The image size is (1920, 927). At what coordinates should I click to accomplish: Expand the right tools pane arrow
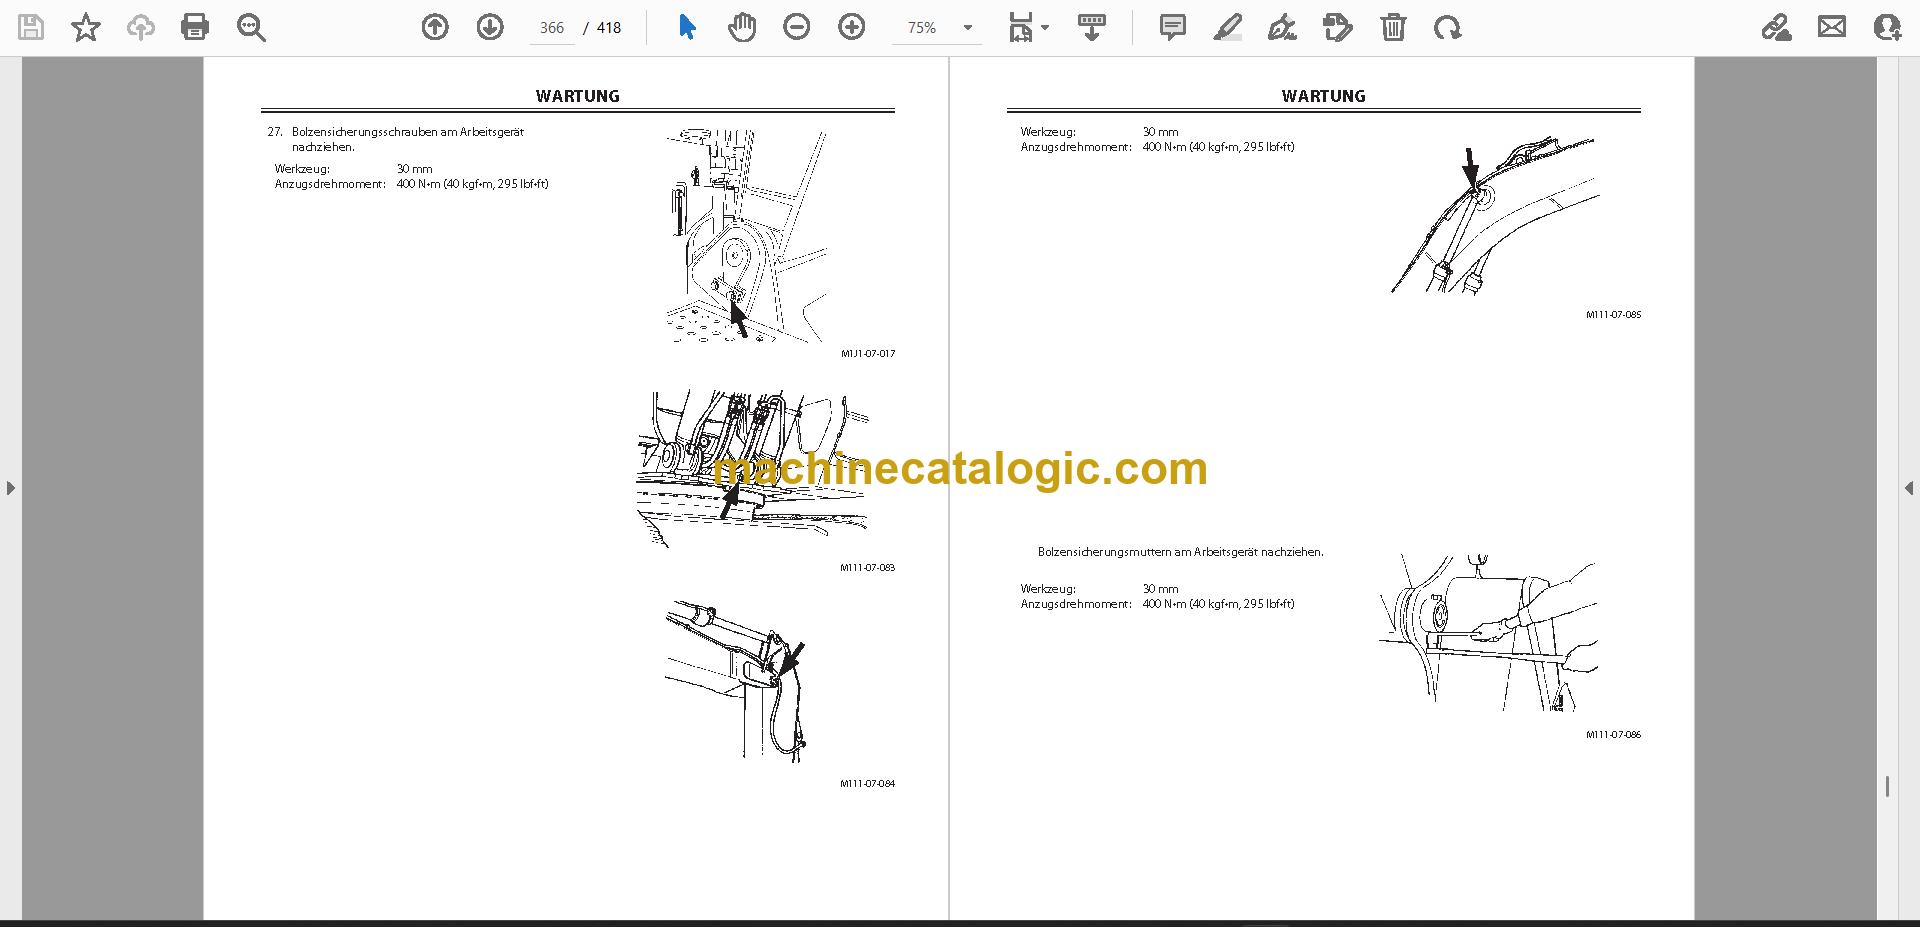click(1909, 488)
